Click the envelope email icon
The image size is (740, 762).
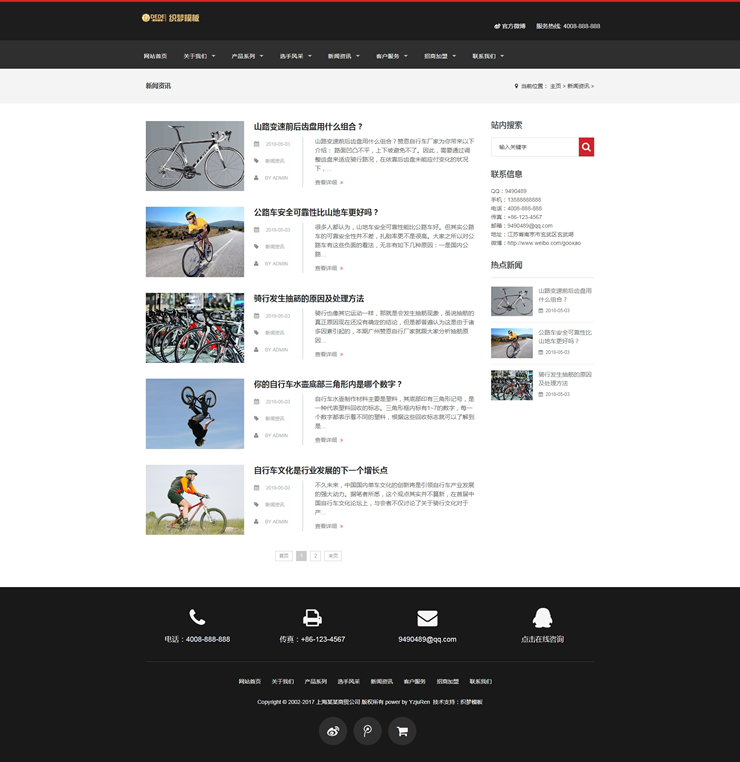click(x=427, y=618)
